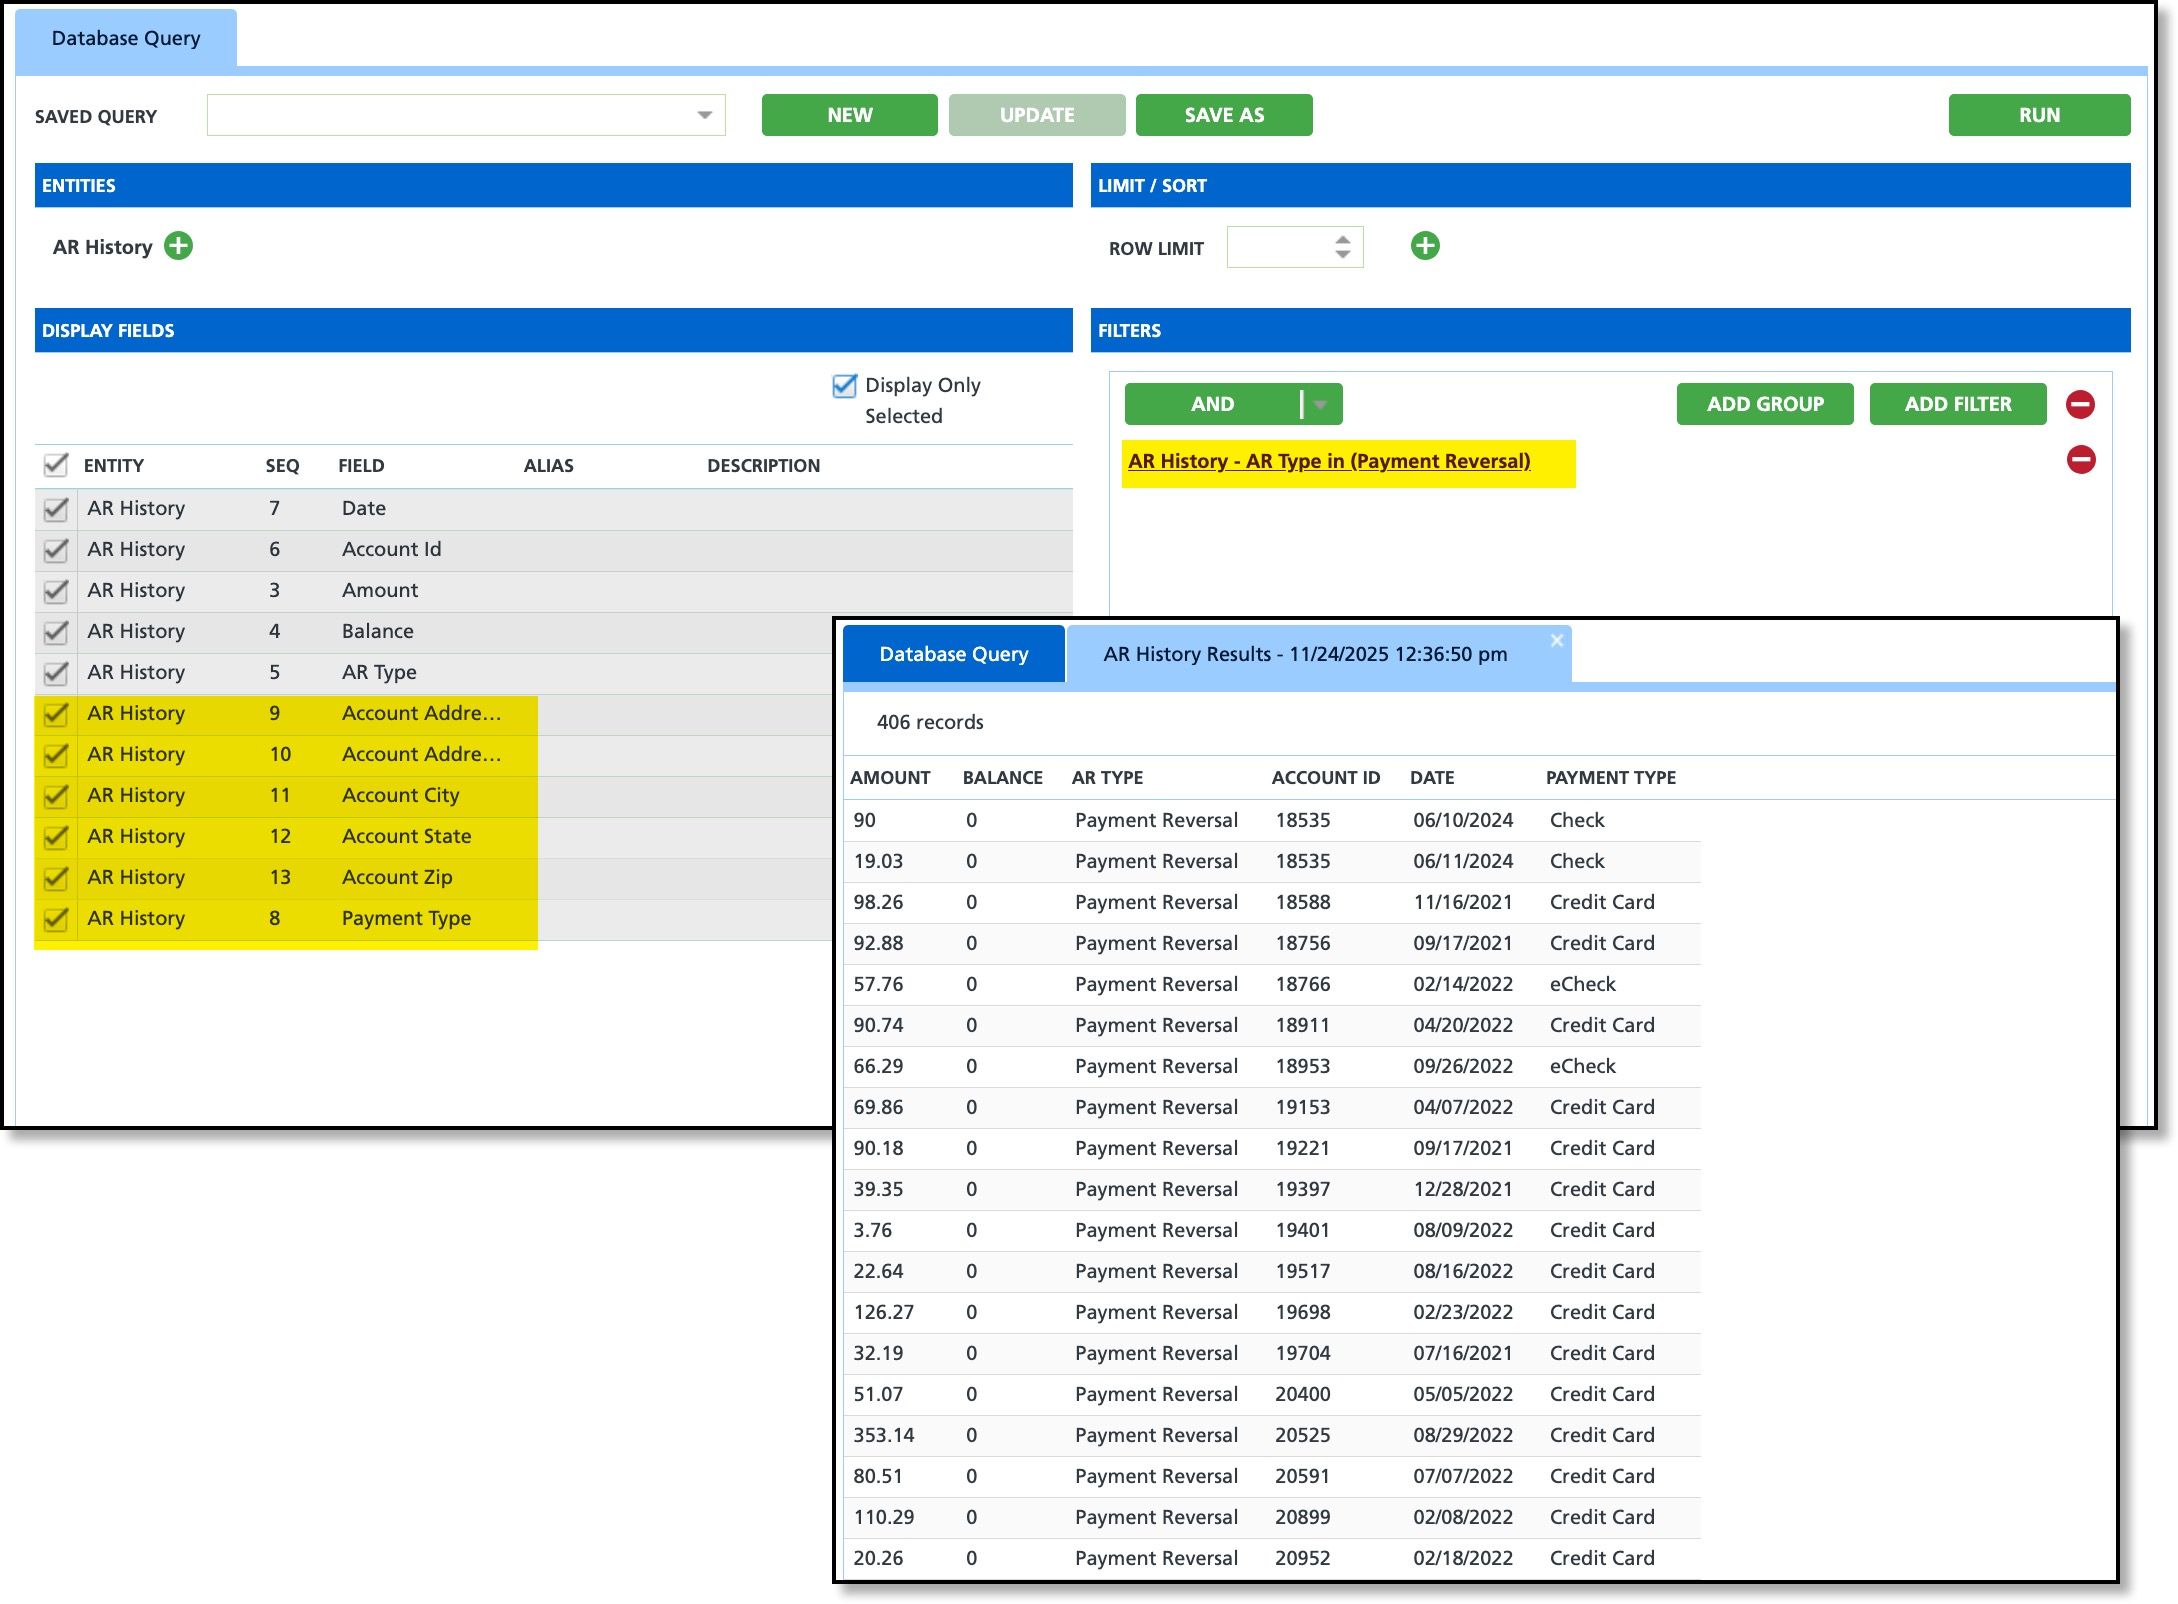Remove the filter group with the red minus
The image size is (2178, 1604).
pyautogui.click(x=2080, y=404)
